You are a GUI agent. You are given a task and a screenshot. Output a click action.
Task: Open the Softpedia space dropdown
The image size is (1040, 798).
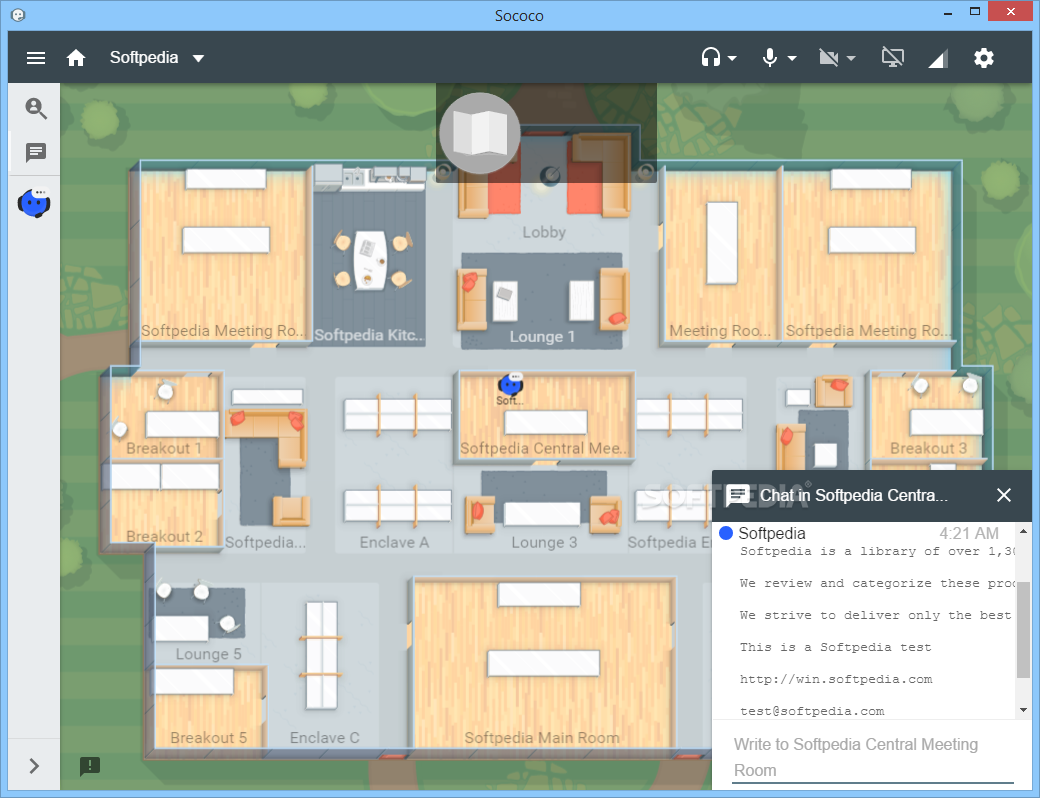click(x=157, y=58)
